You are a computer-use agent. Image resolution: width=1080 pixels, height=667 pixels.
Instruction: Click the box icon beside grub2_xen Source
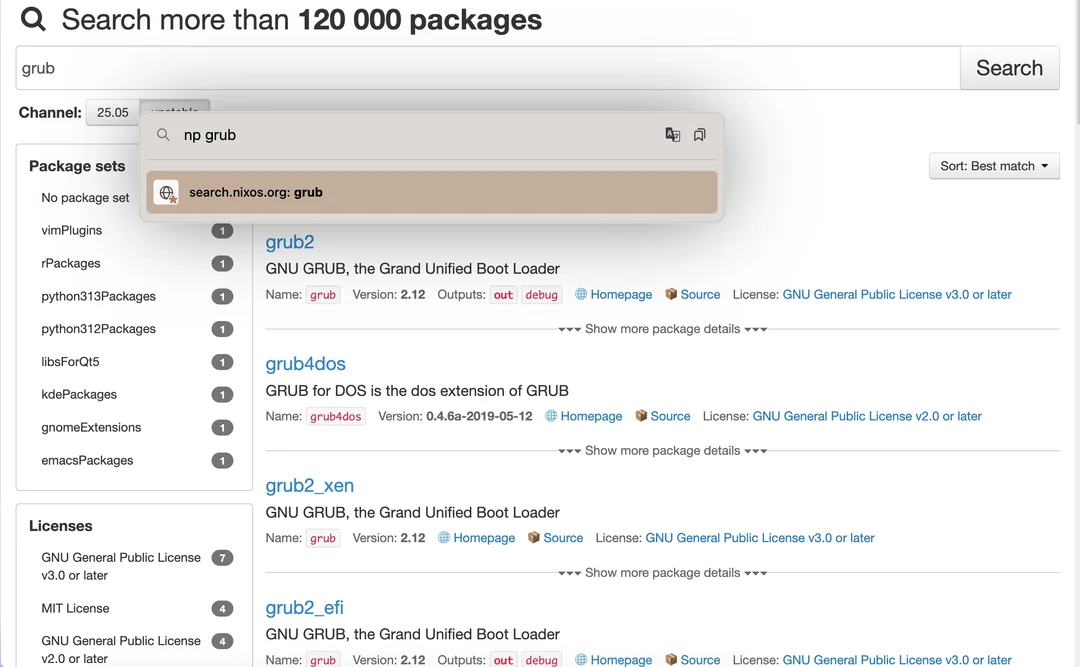click(x=533, y=537)
